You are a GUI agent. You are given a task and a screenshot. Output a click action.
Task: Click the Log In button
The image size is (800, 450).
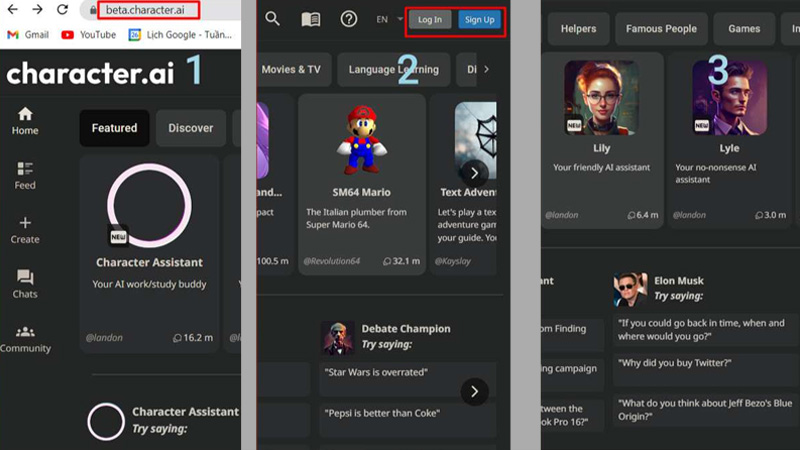430,20
